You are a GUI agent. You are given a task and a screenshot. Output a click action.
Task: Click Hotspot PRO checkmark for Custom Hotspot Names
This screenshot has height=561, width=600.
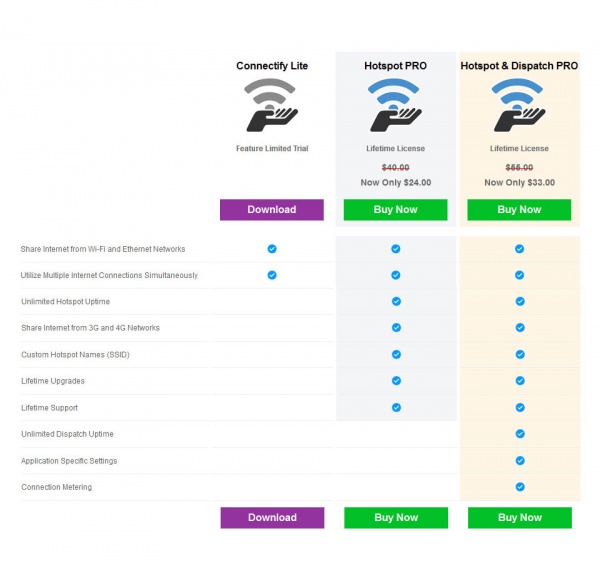(396, 354)
